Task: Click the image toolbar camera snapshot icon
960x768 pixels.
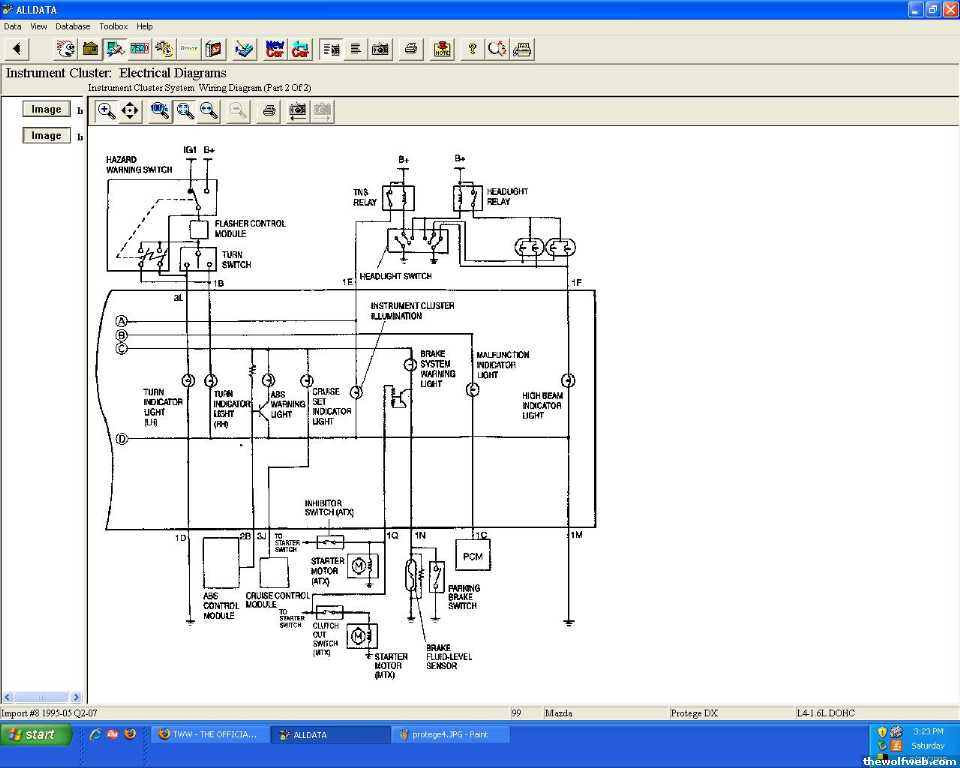Action: tap(297, 111)
